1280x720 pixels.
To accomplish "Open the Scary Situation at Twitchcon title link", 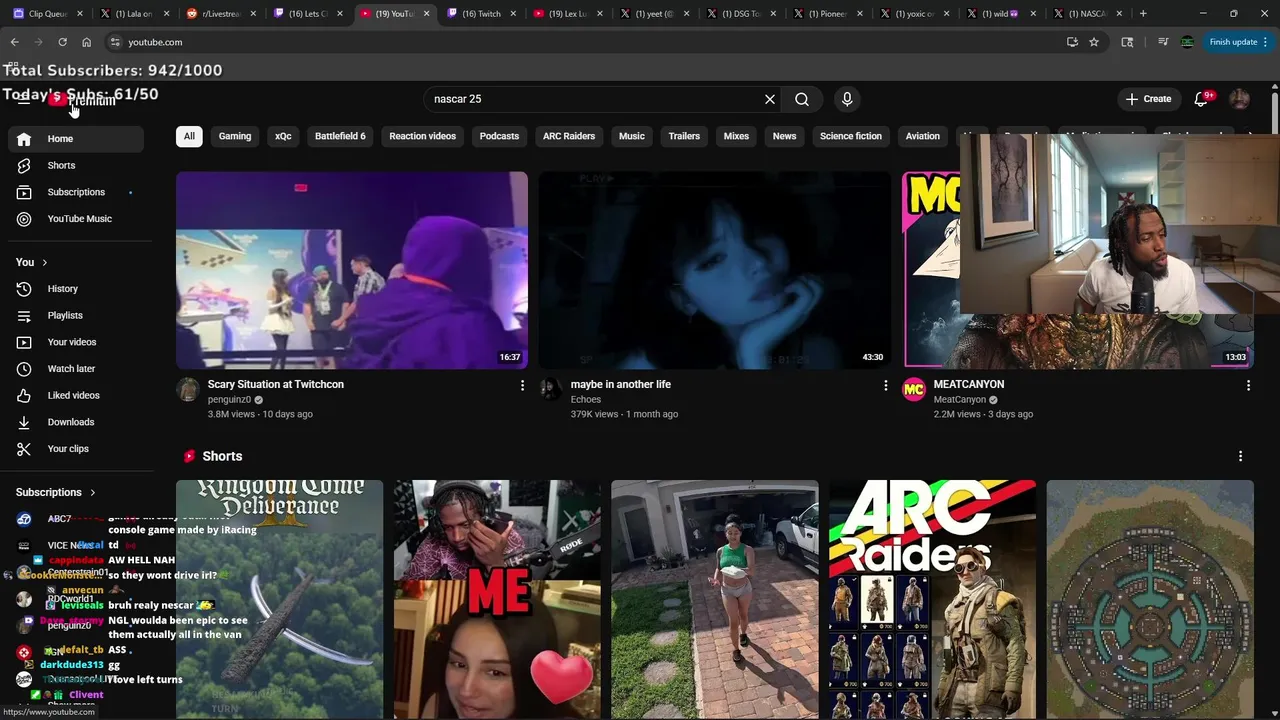I will pyautogui.click(x=275, y=384).
